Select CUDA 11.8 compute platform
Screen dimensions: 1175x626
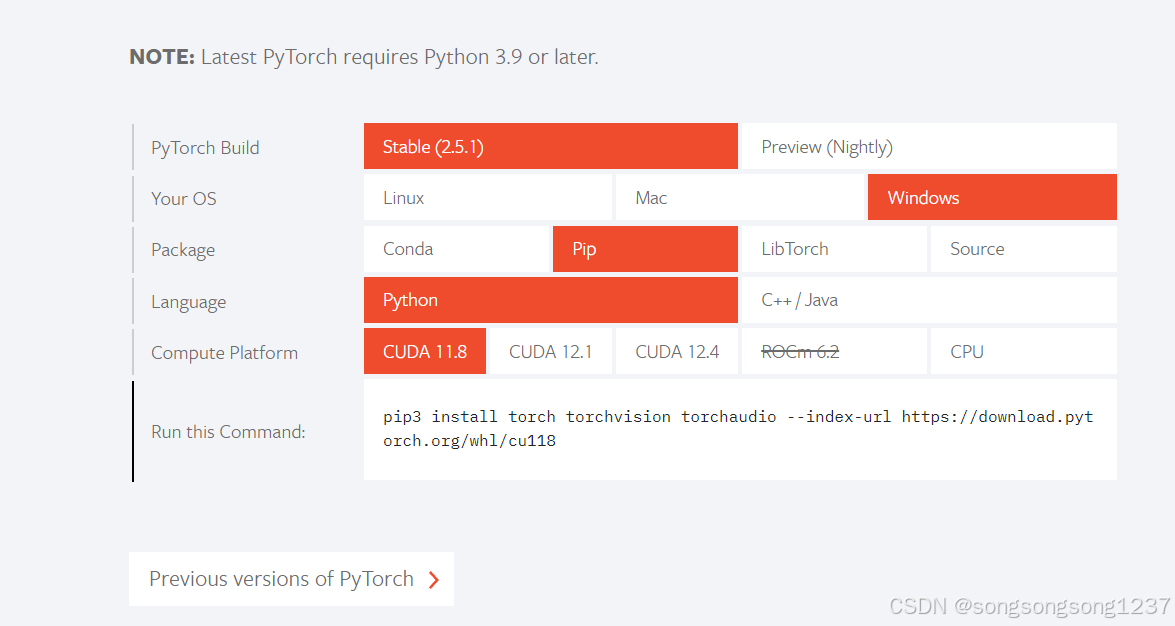pyautogui.click(x=424, y=351)
